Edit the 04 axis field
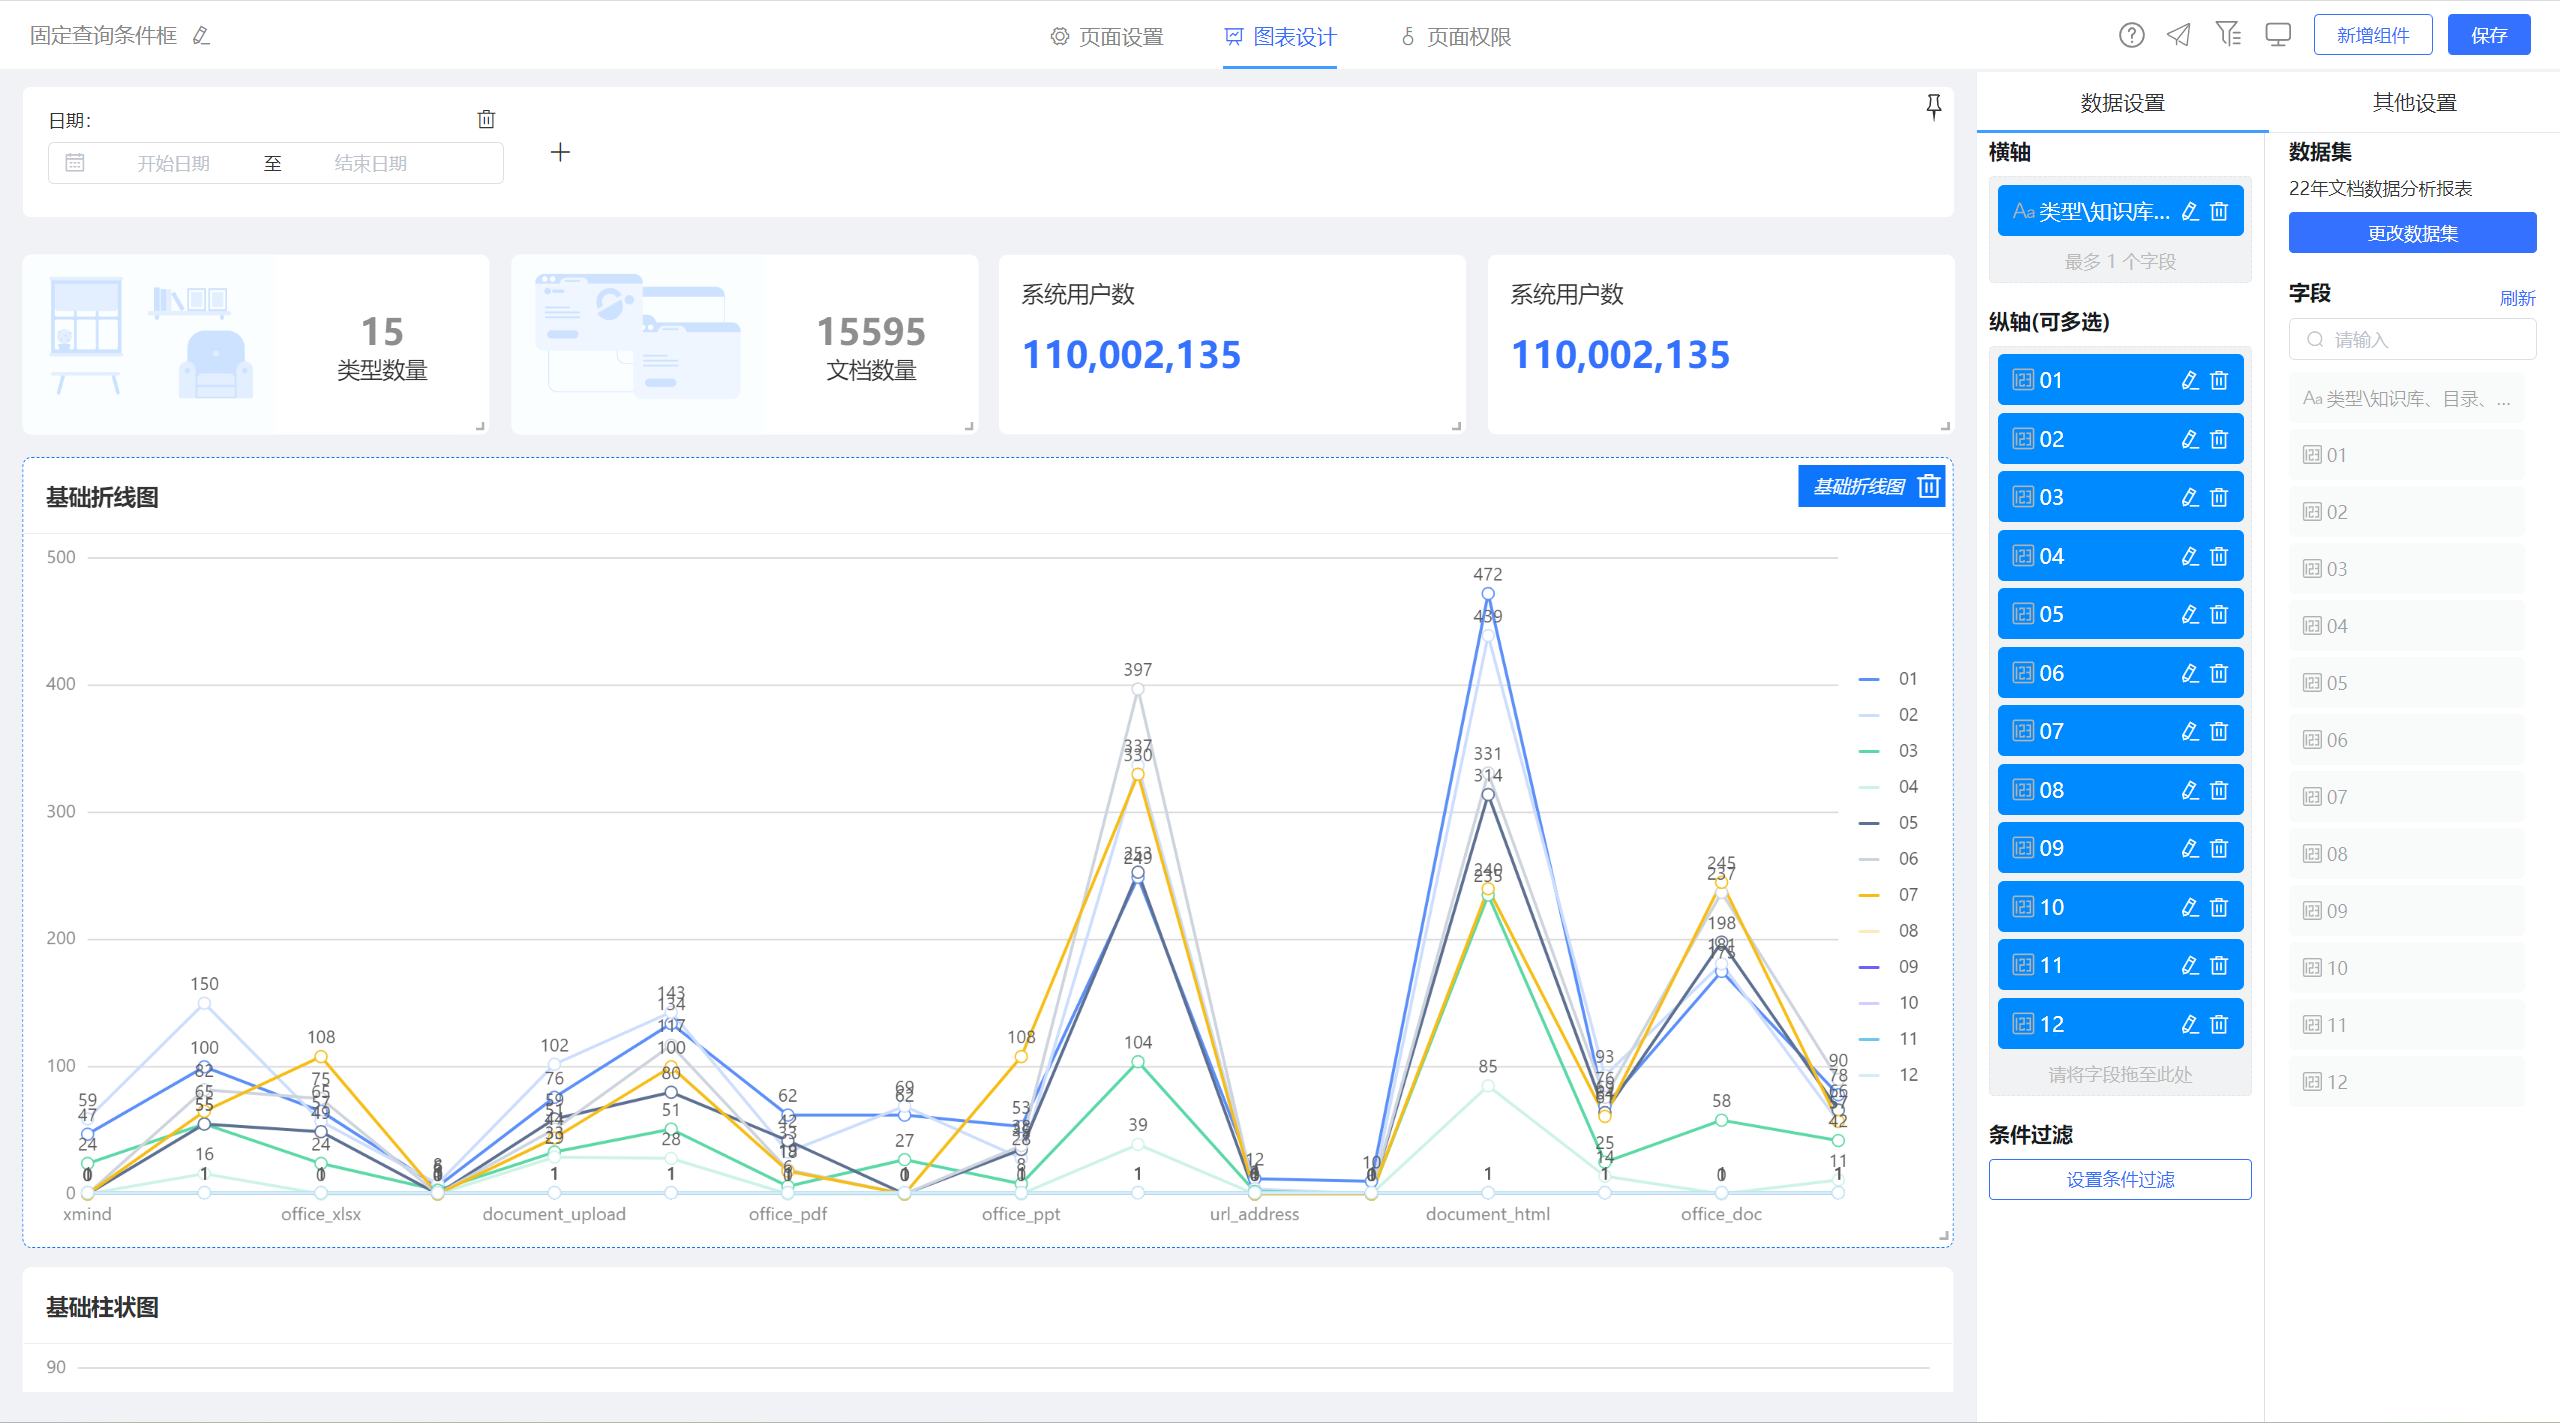Screen dimensions: 2560x1423 point(2190,556)
